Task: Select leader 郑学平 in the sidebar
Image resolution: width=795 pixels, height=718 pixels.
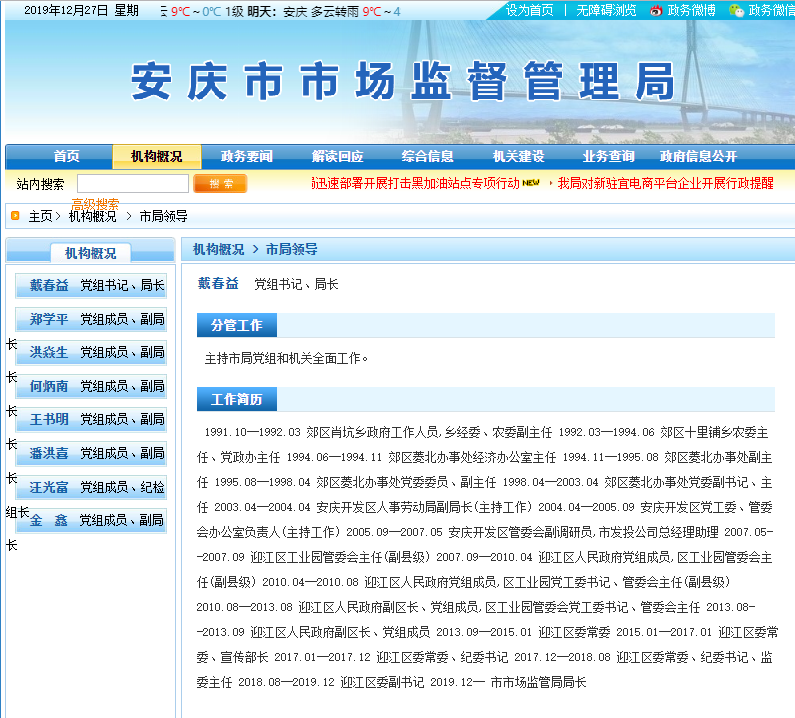Action: coord(91,319)
